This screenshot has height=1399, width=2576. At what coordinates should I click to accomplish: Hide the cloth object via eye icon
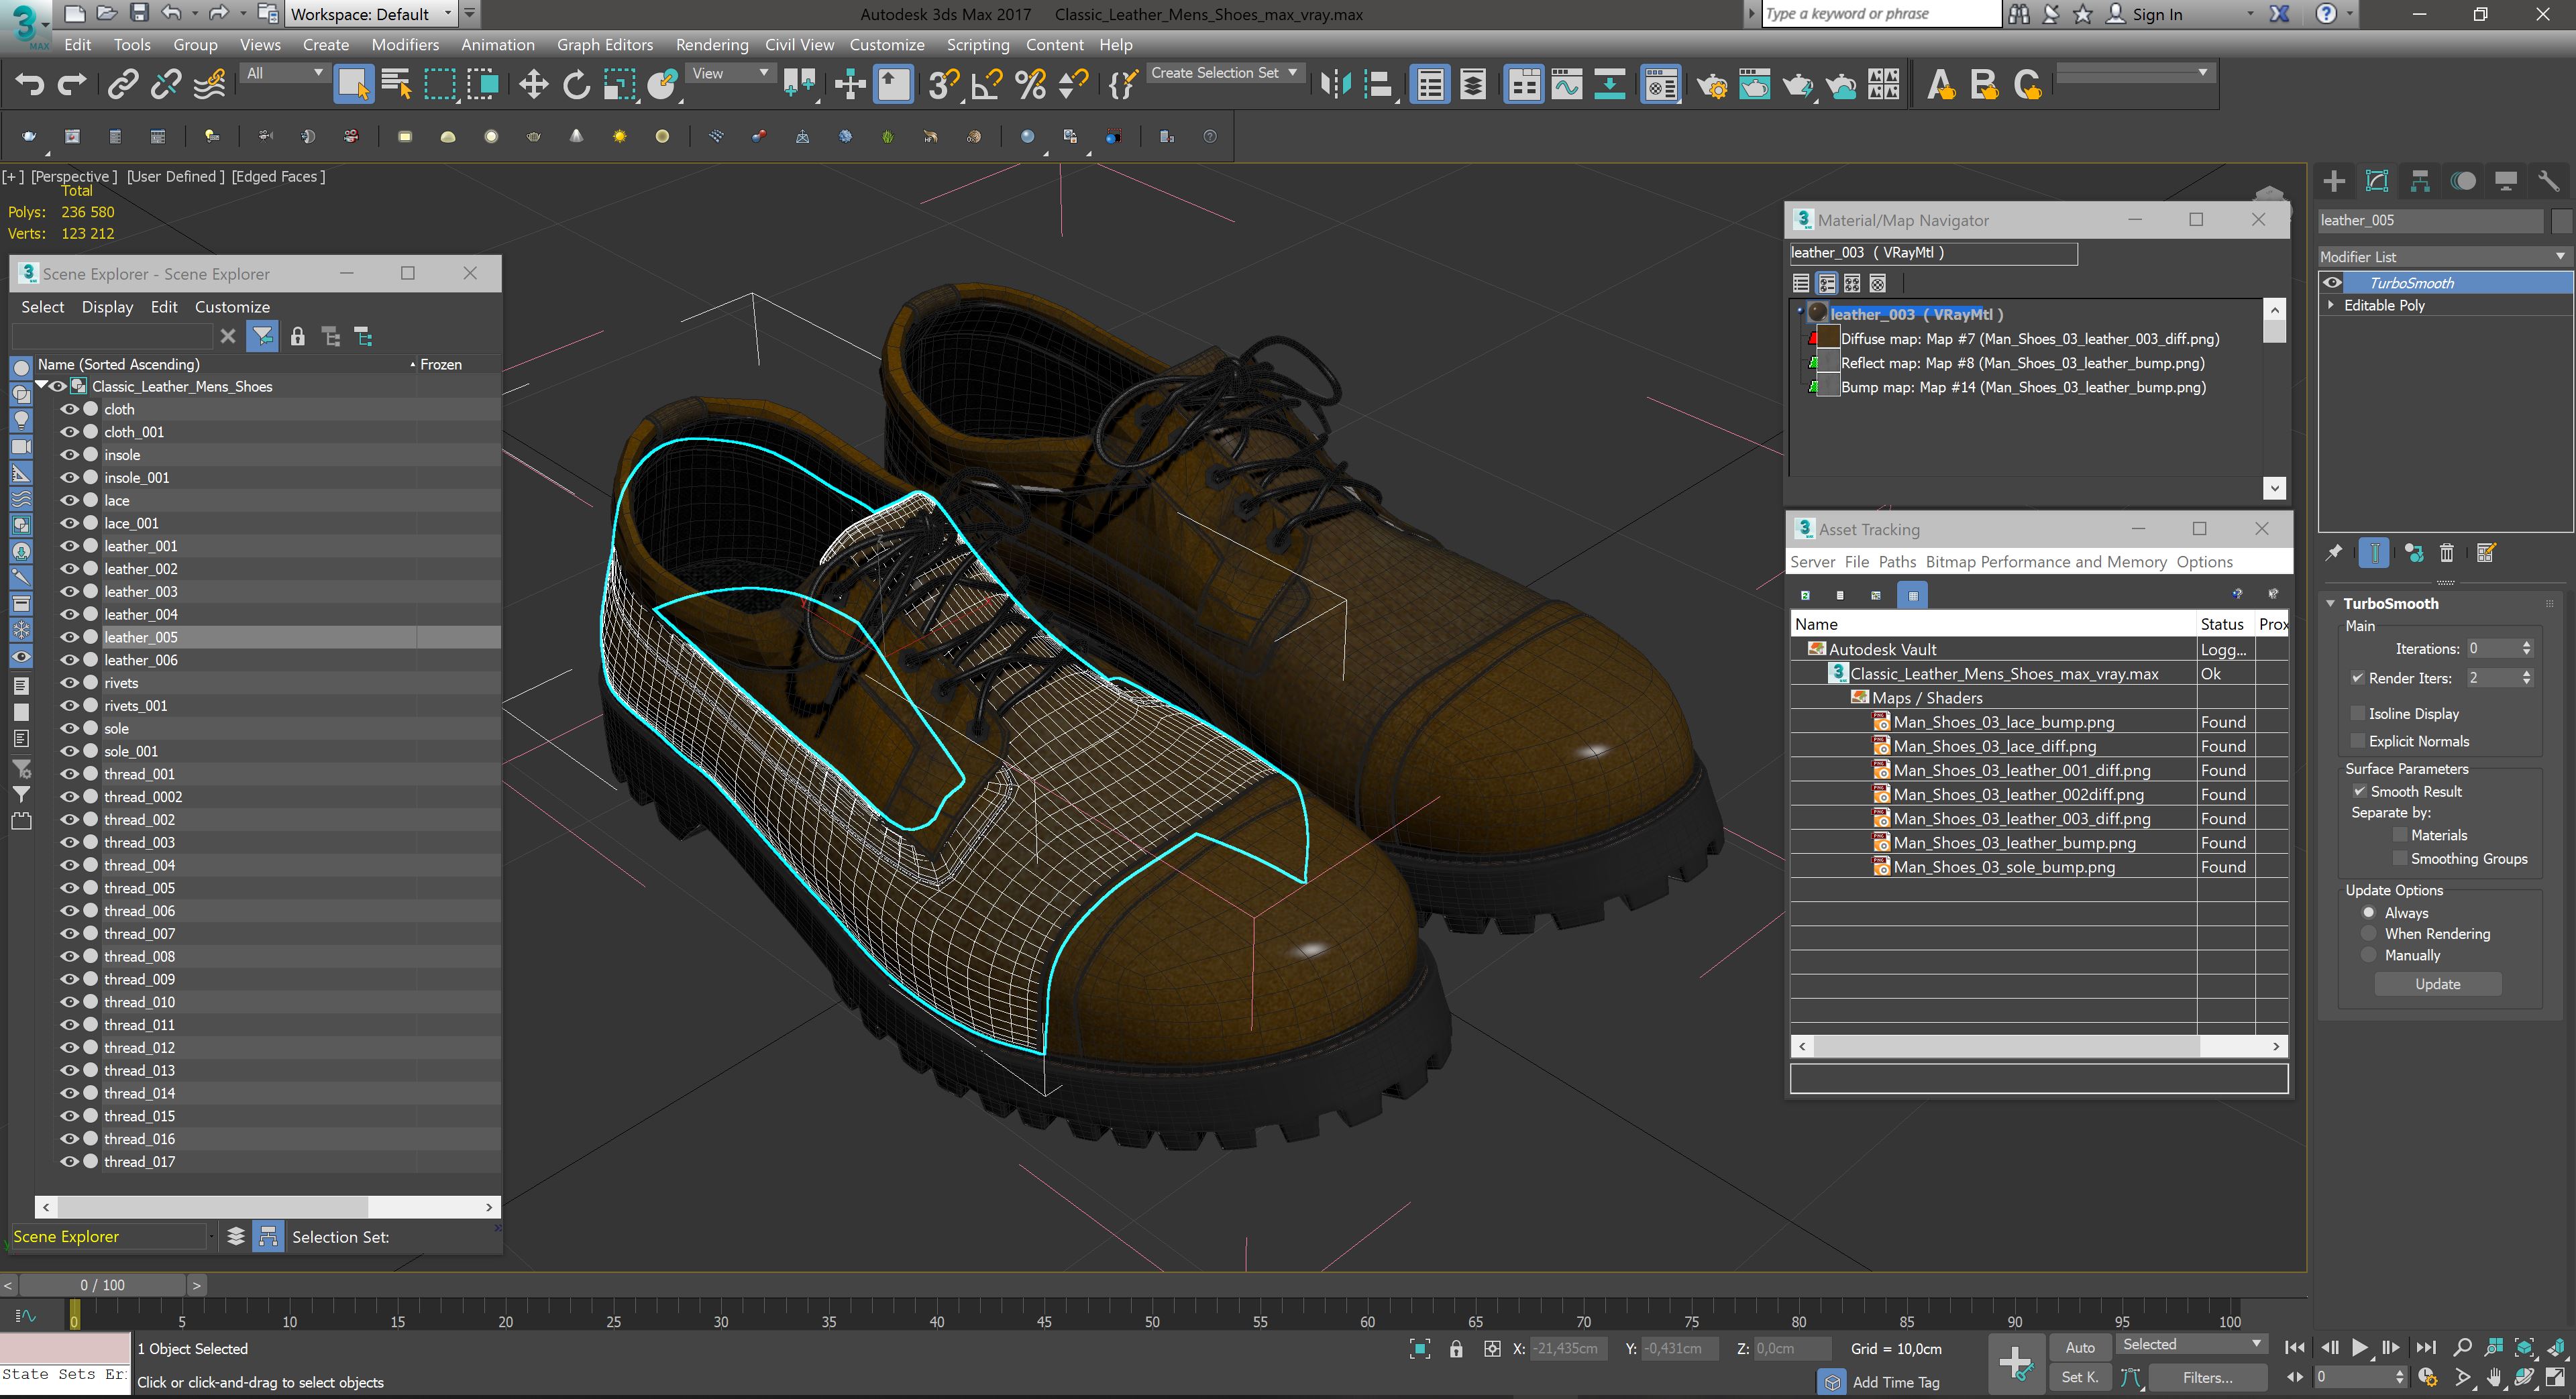tap(69, 409)
